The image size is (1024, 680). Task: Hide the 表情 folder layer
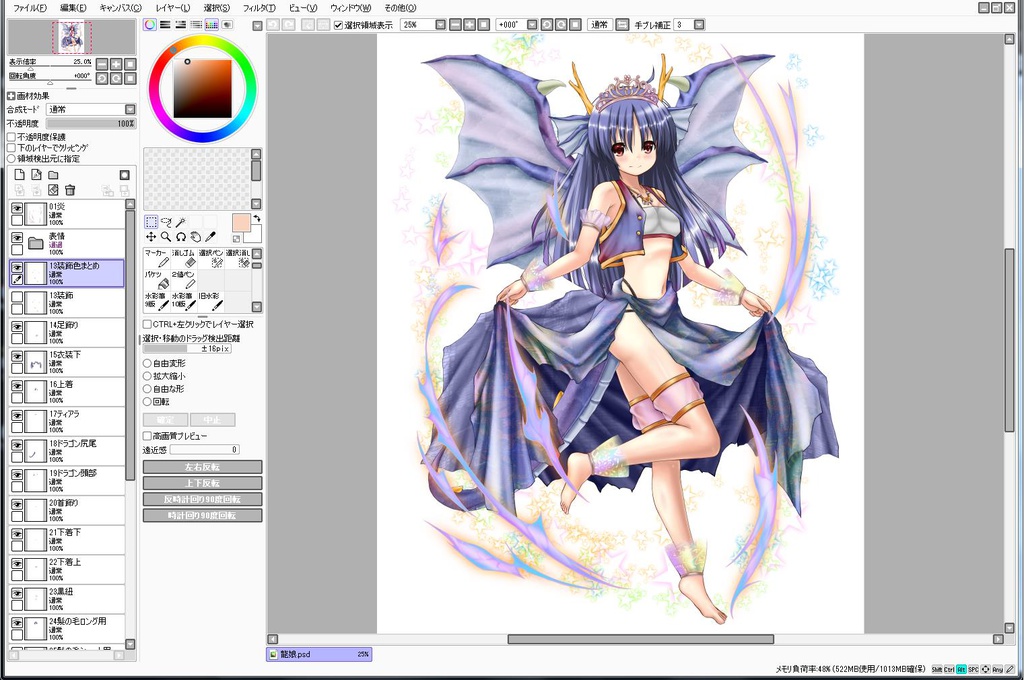17,238
